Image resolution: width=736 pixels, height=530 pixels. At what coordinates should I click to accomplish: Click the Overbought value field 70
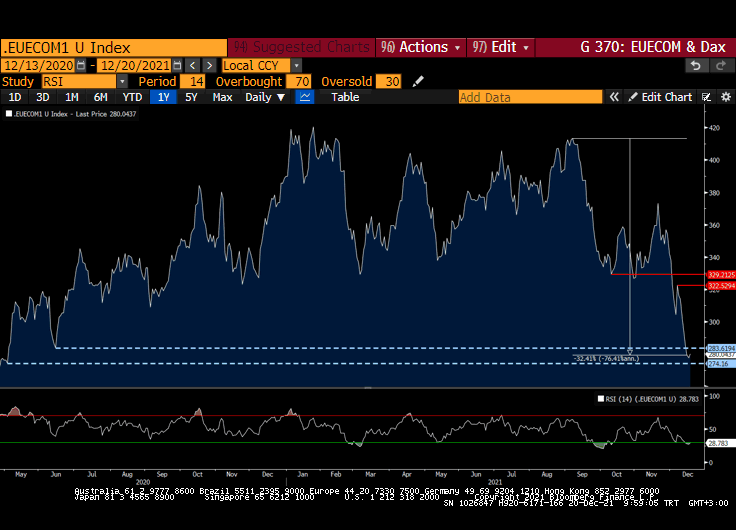coord(299,82)
